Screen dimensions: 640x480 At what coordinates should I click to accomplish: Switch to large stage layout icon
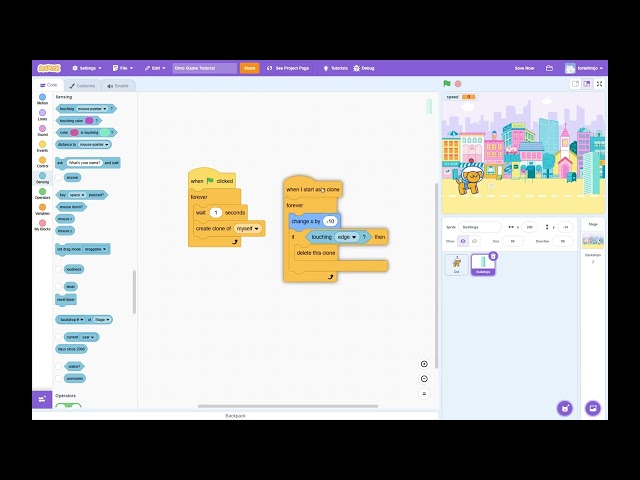point(587,84)
